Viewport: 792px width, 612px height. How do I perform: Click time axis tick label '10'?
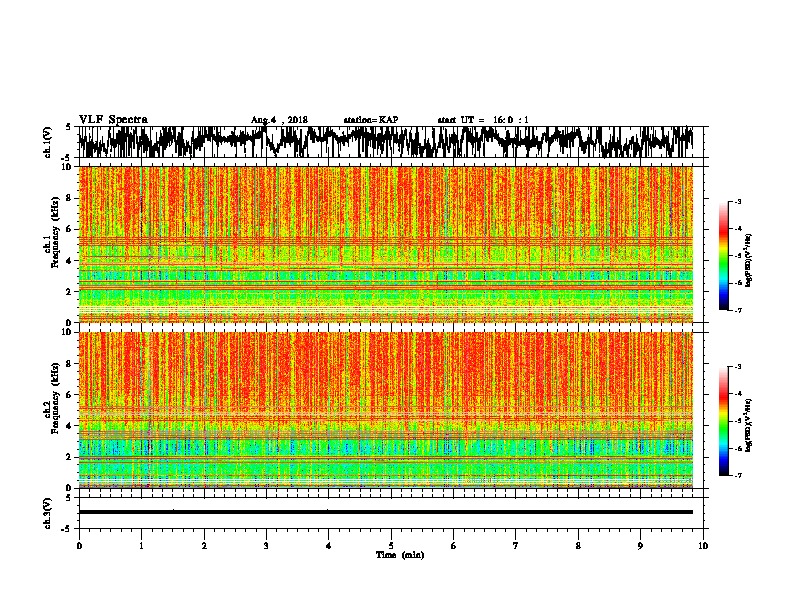click(x=703, y=546)
